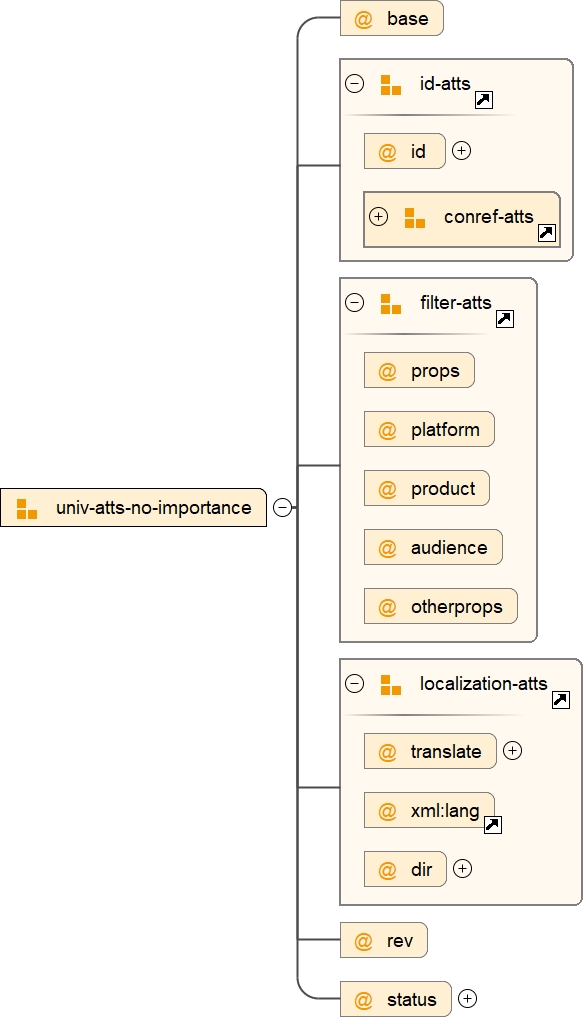This screenshot has height=1025, width=584.
Task: Select the xml:lang attribute label
Action: point(445,811)
